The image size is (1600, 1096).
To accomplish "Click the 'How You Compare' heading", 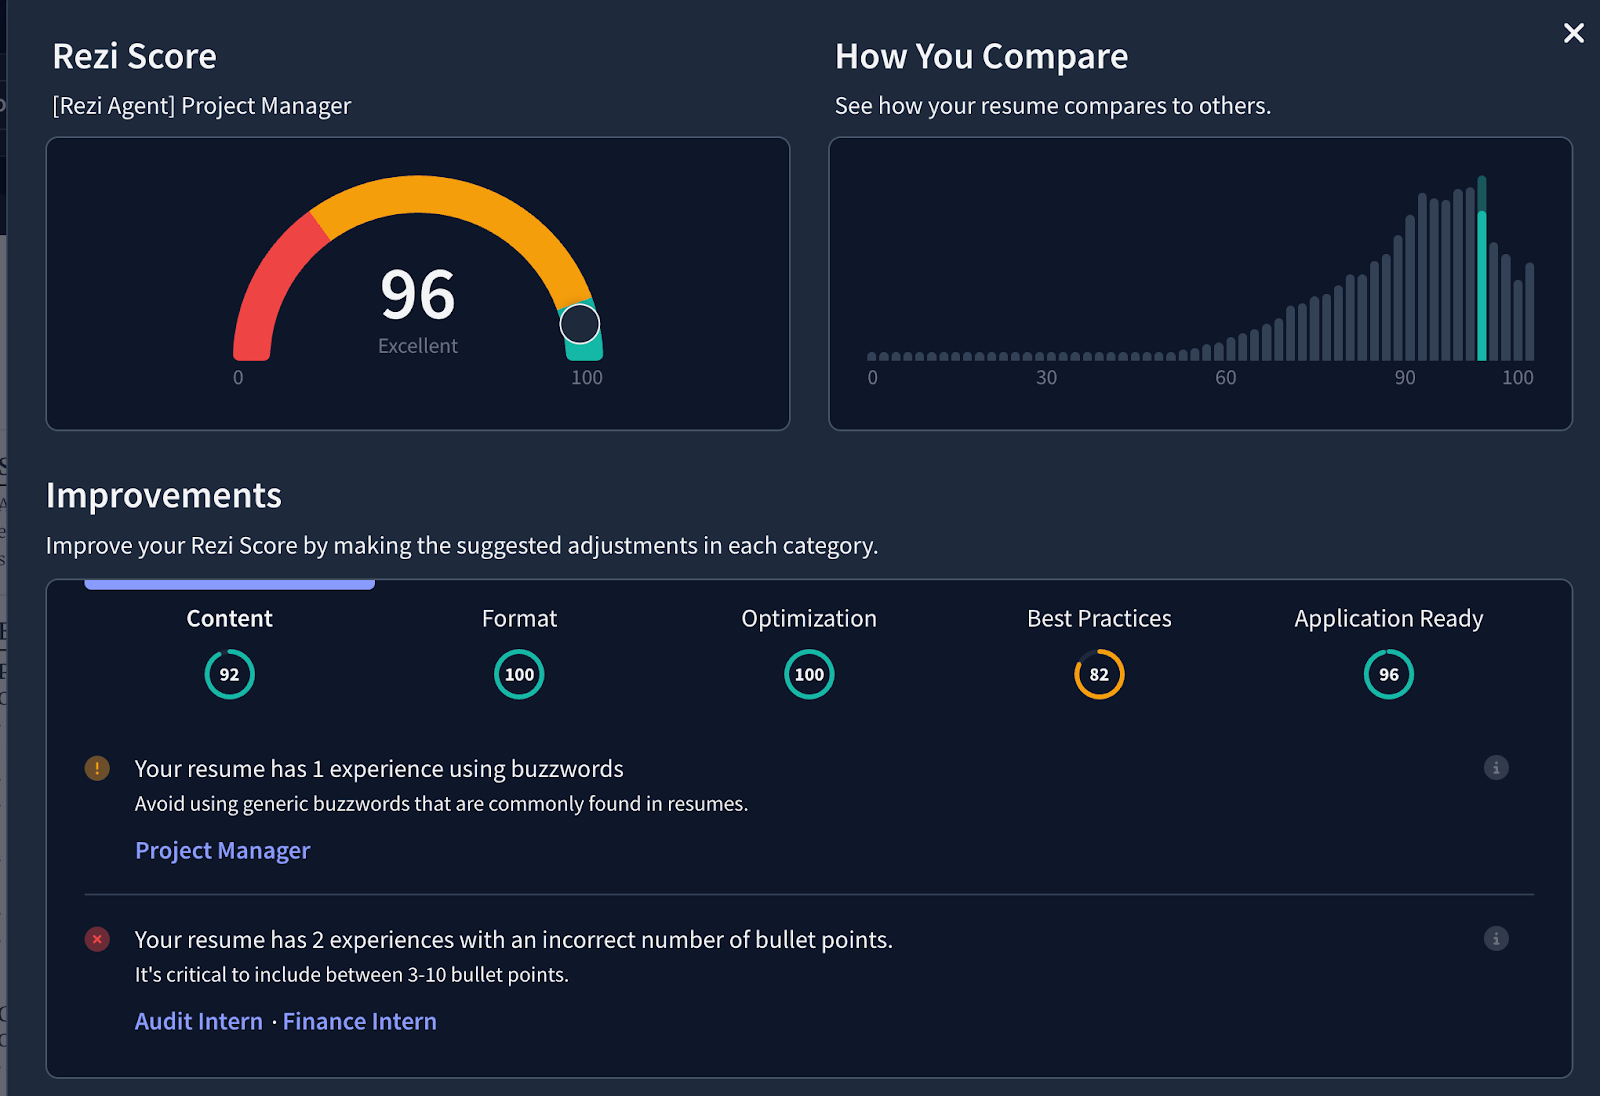I will click(981, 56).
